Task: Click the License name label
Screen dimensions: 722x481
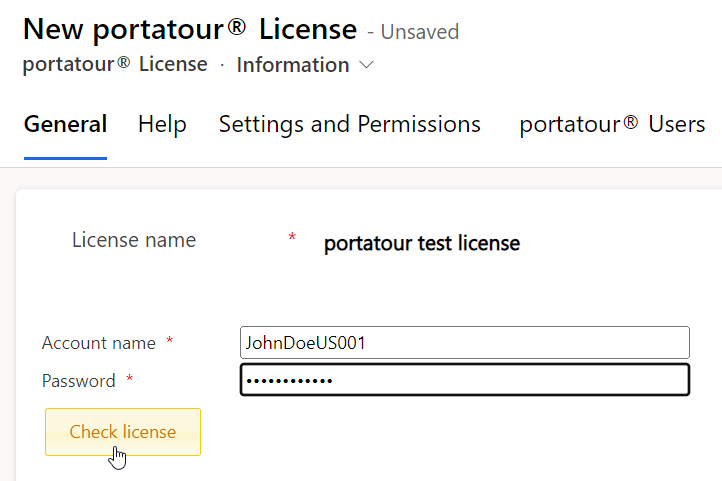Action: [134, 240]
